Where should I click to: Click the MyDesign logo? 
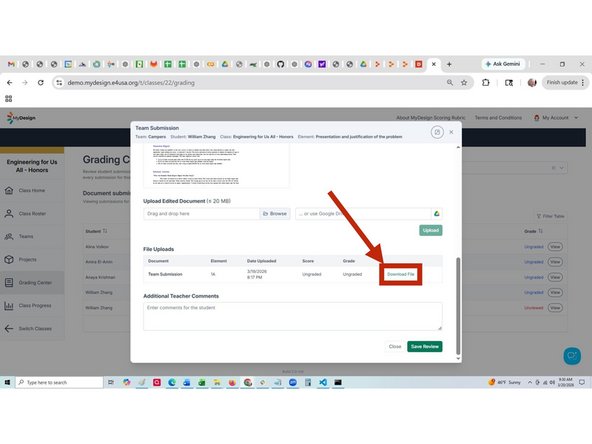point(21,118)
